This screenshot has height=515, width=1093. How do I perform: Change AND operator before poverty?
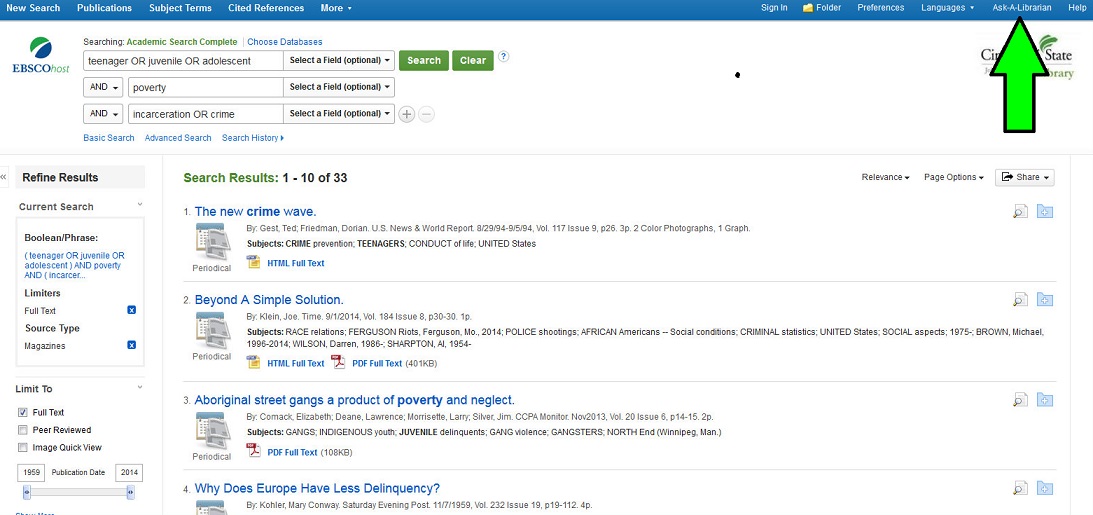pos(103,87)
